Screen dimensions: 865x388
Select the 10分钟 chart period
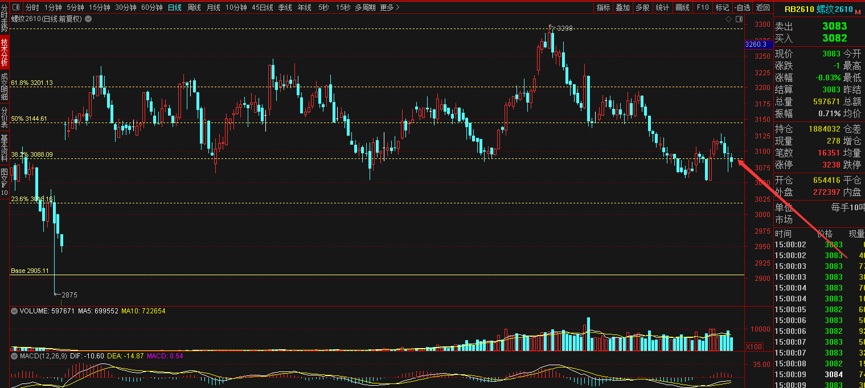(x=236, y=8)
